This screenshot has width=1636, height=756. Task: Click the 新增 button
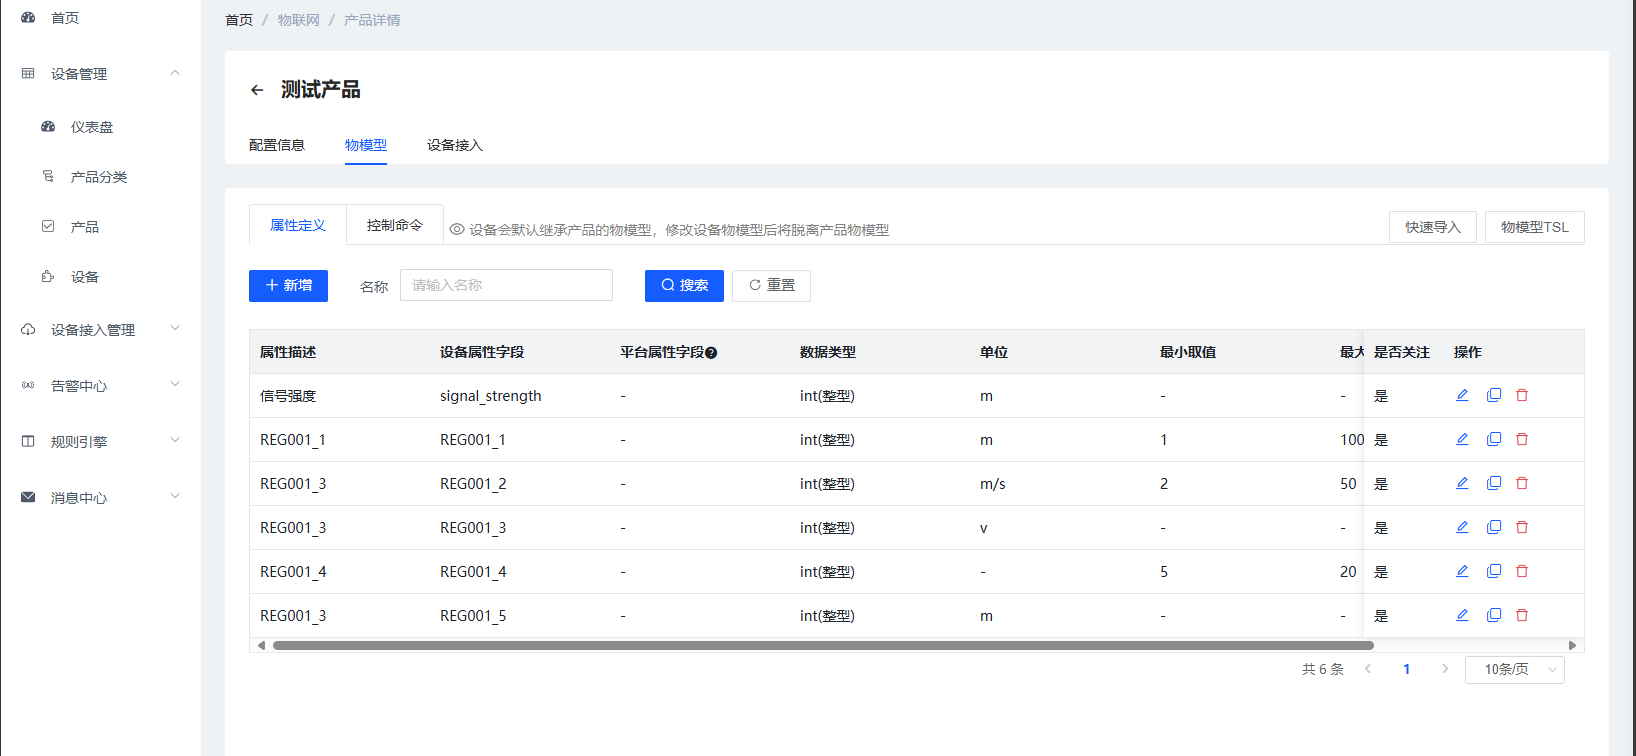click(x=288, y=285)
